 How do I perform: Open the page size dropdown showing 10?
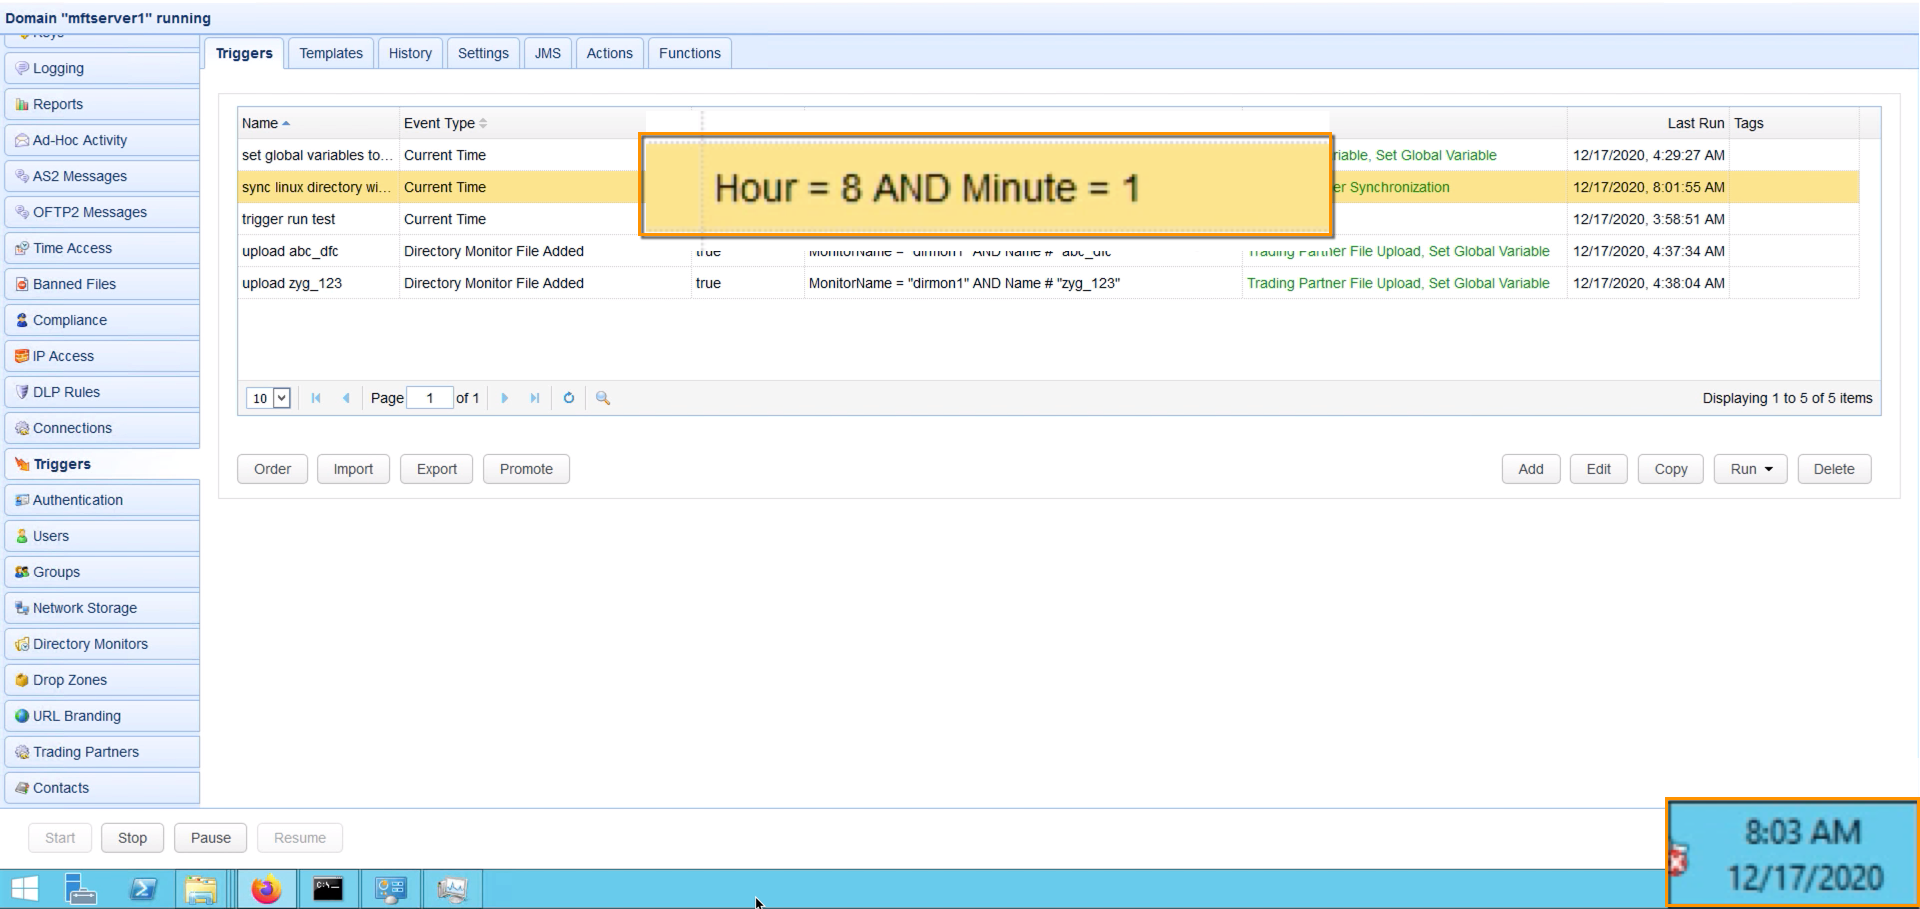[268, 398]
